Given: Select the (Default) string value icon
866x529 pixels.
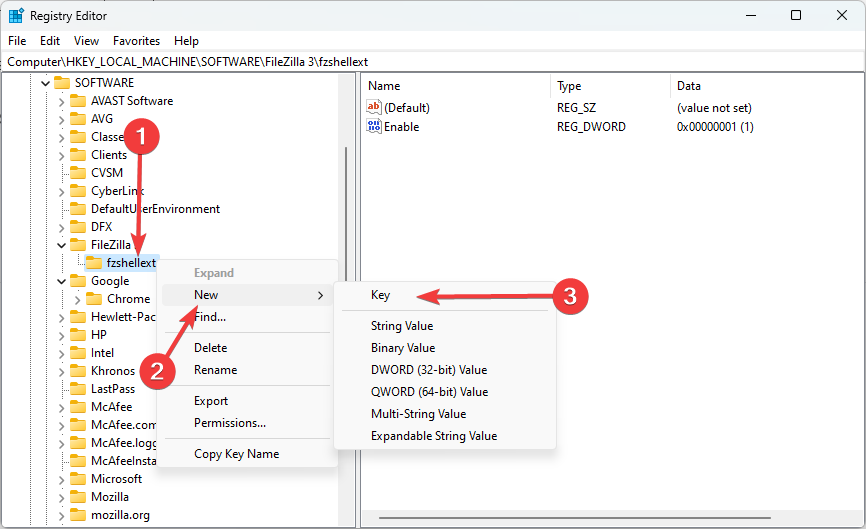Looking at the screenshot, I should pos(374,107).
